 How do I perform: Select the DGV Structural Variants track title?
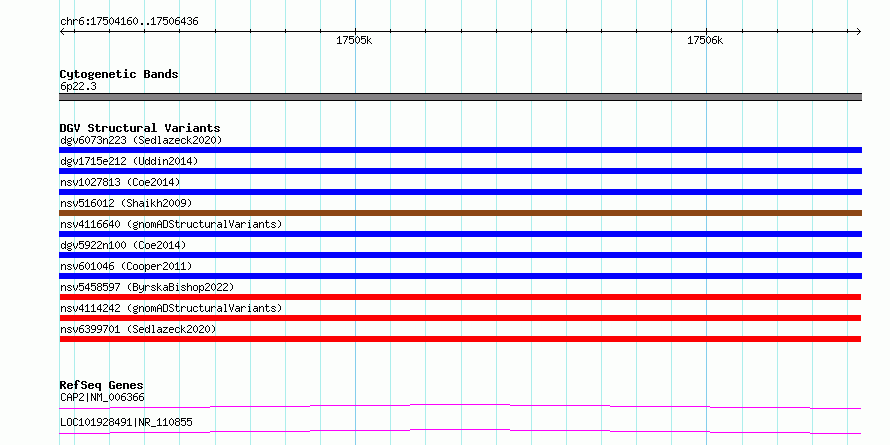(x=140, y=128)
